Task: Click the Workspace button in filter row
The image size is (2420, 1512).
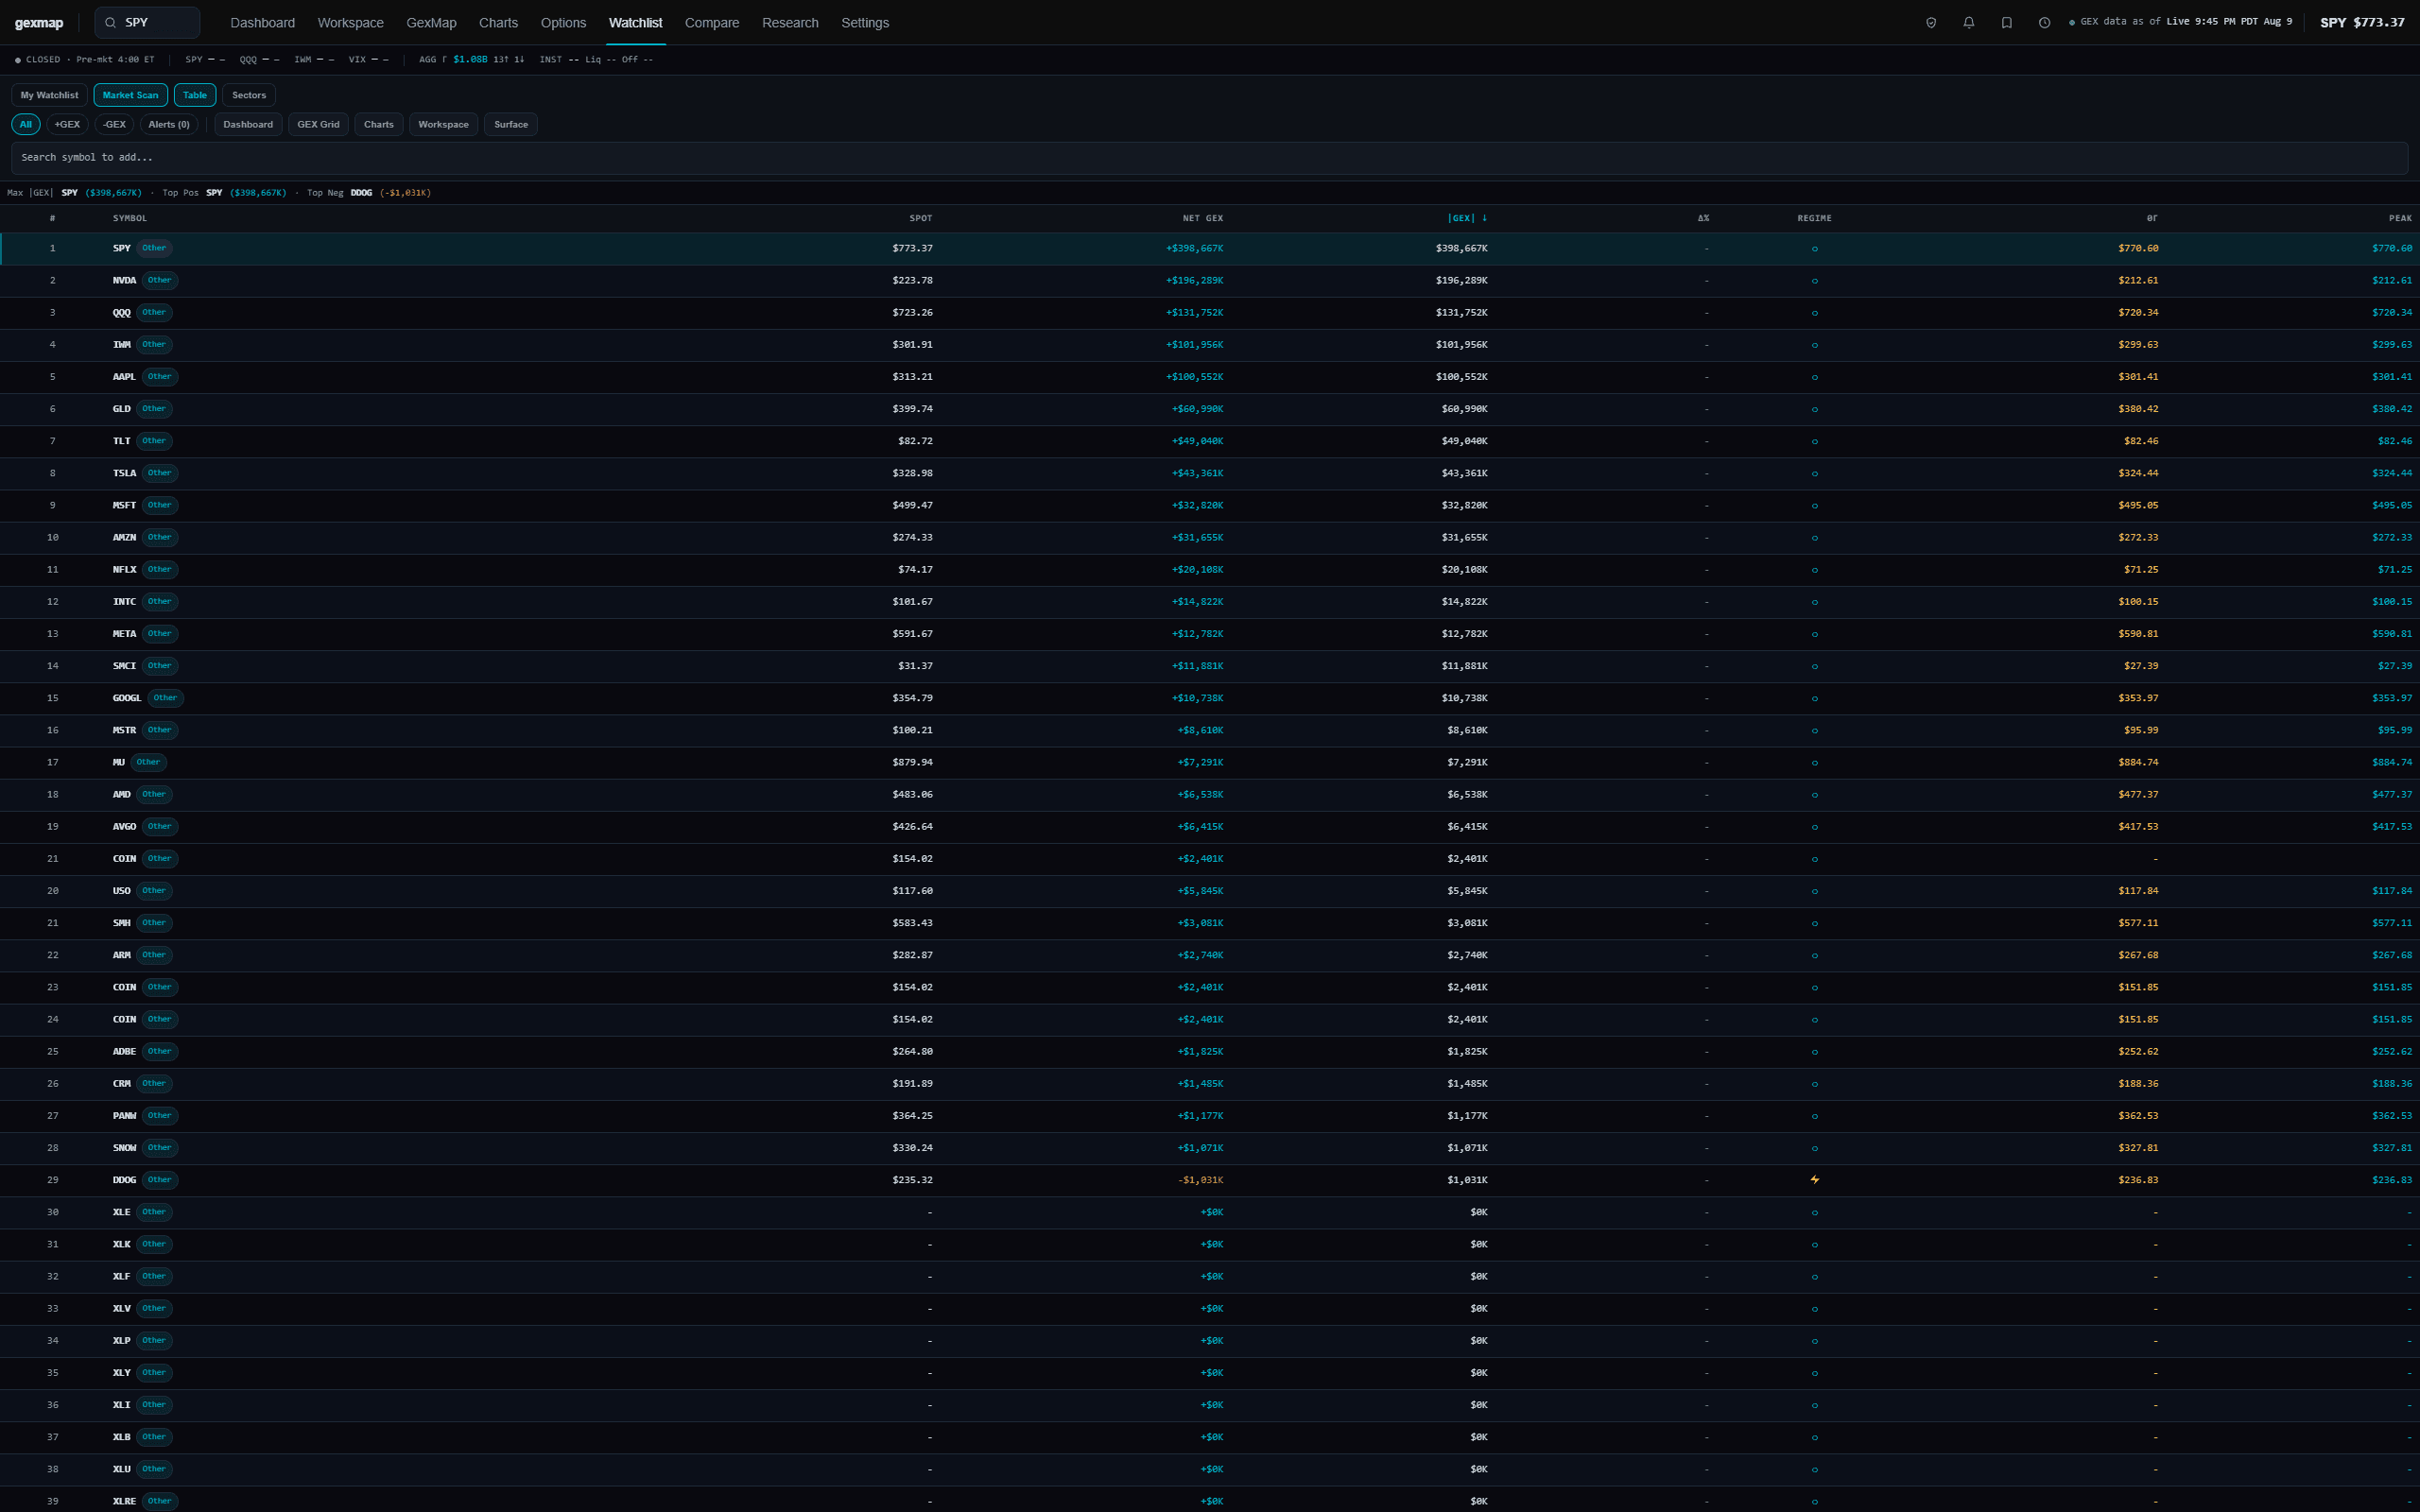Action: [443, 124]
